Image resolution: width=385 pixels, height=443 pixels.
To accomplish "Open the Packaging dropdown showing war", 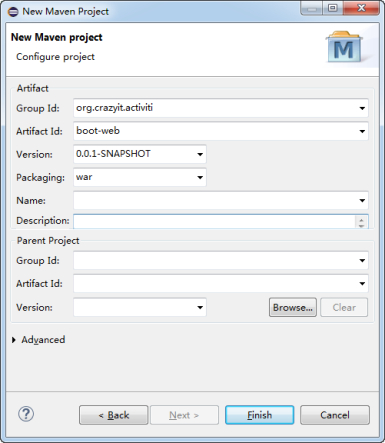I will point(200,177).
